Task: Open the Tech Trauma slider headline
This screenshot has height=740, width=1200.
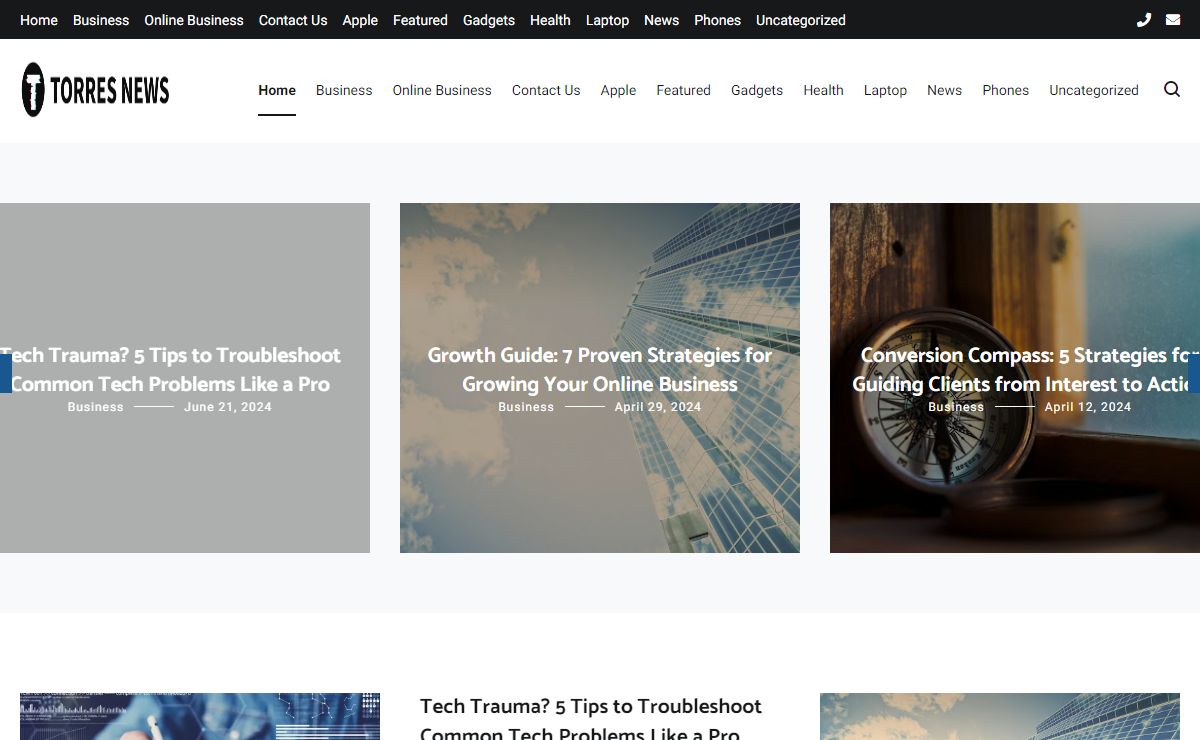Action: point(170,369)
